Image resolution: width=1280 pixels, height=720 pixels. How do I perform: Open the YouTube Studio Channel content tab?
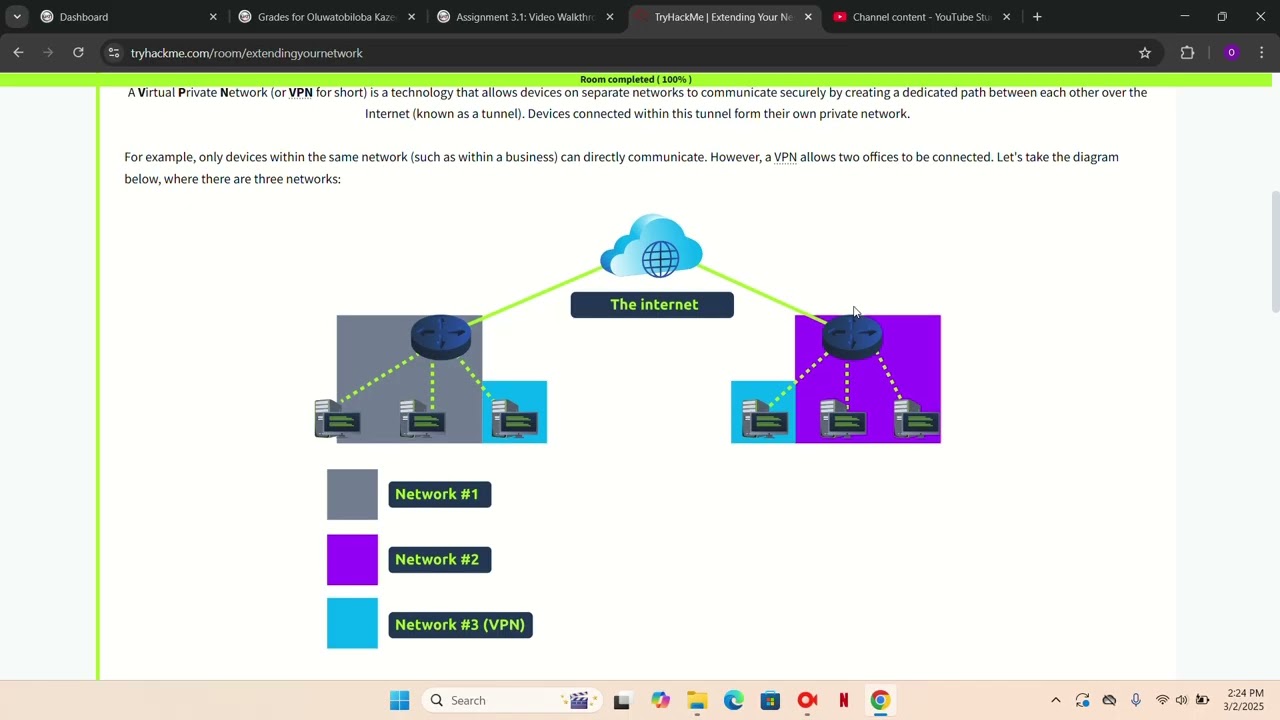[x=921, y=17]
